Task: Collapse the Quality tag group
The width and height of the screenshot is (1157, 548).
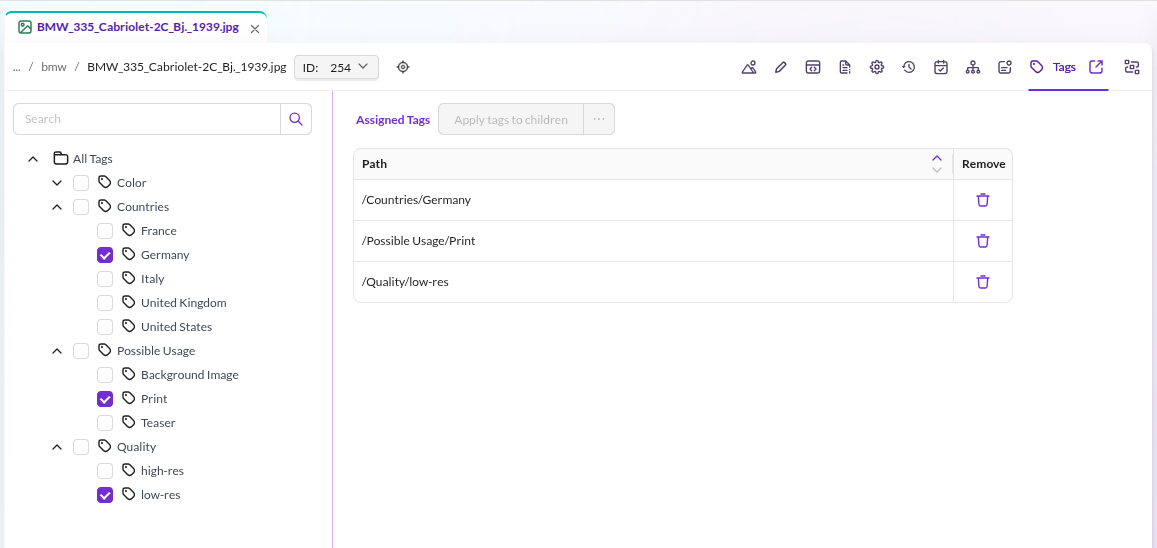Action: pos(57,447)
